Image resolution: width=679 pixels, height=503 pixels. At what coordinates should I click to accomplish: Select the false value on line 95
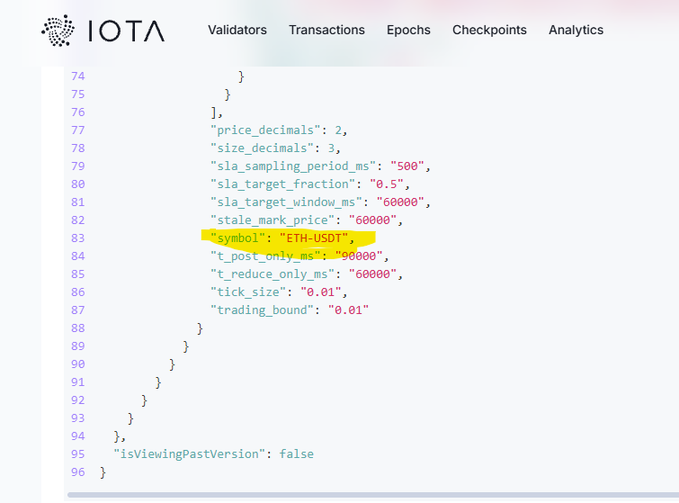[297, 454]
